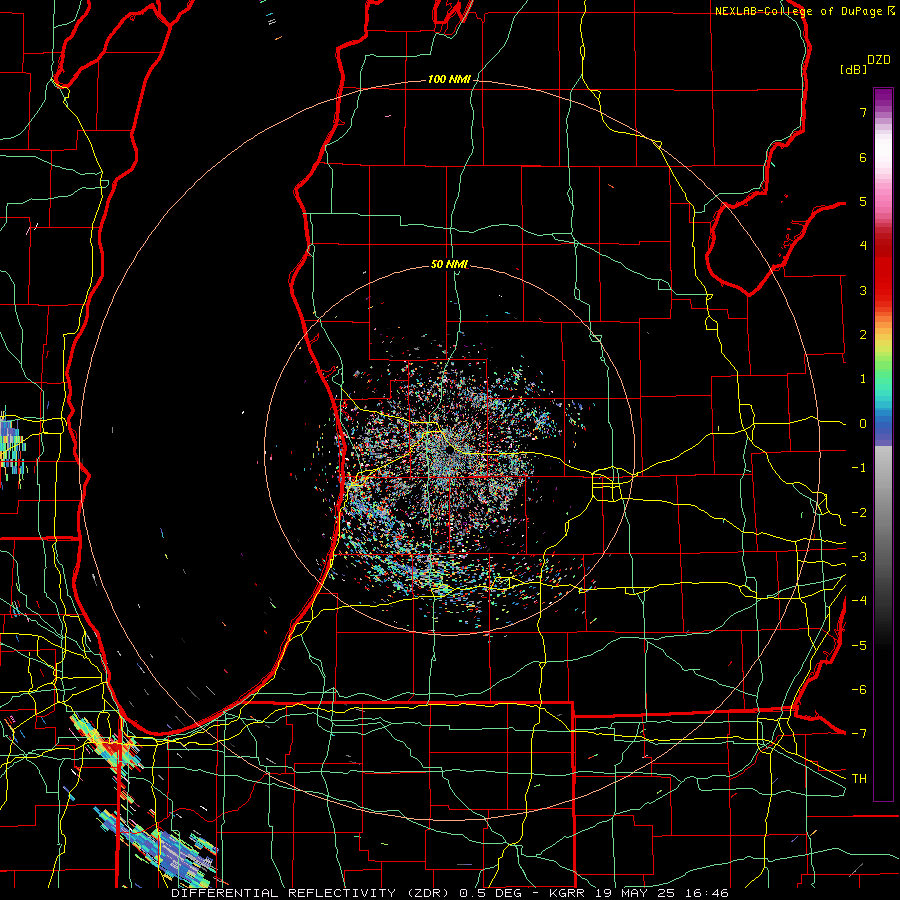Click the -2 dB value on the color scale
The width and height of the screenshot is (900, 900).
pos(859,513)
